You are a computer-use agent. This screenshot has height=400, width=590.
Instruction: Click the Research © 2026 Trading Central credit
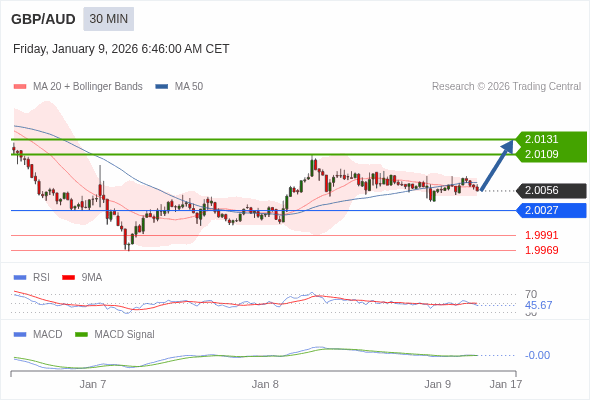(506, 87)
